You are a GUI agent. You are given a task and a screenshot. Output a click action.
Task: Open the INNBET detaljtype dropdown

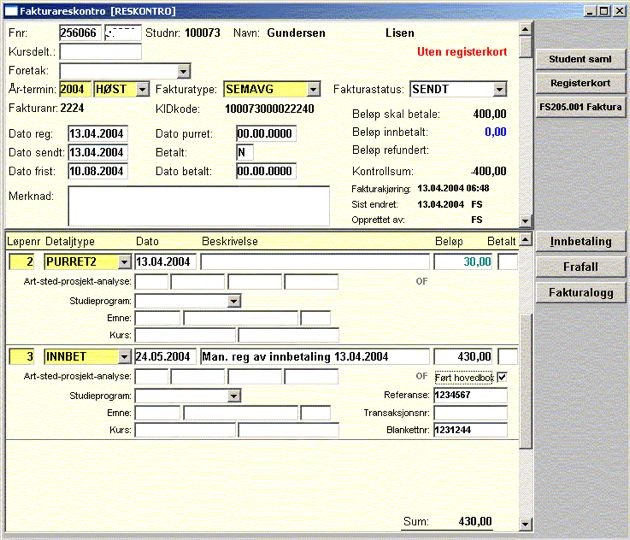[125, 356]
